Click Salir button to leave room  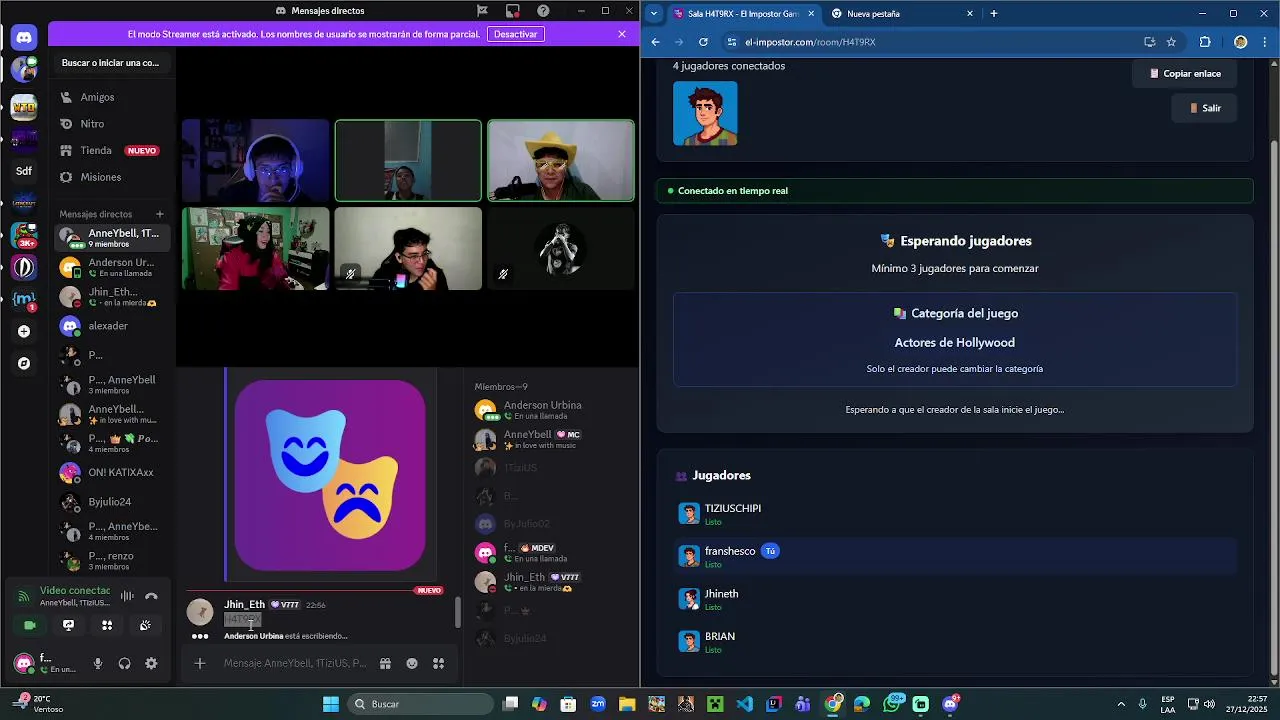coord(1204,108)
